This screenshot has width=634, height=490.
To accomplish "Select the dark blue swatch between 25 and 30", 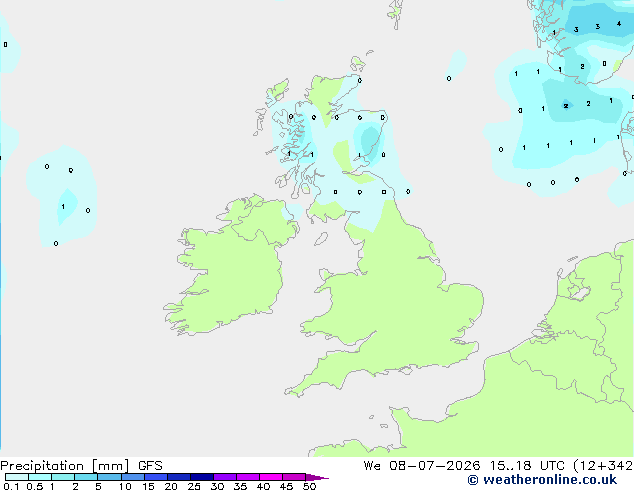I will (202, 477).
